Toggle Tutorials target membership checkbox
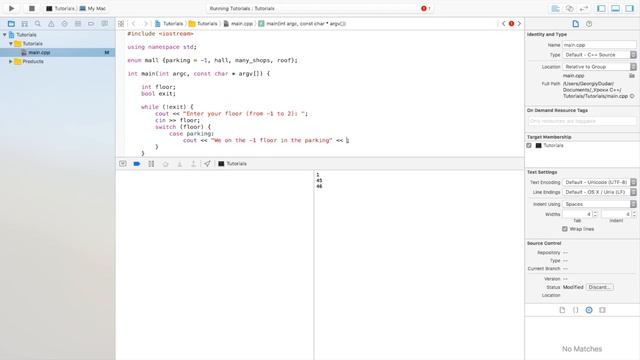This screenshot has width=640, height=360. point(529,145)
